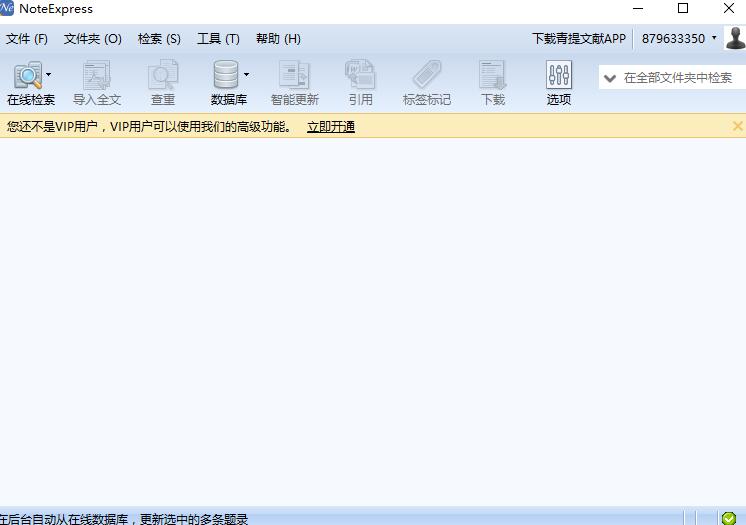
Task: Open the 检索 (S) menu
Action: [x=159, y=39]
